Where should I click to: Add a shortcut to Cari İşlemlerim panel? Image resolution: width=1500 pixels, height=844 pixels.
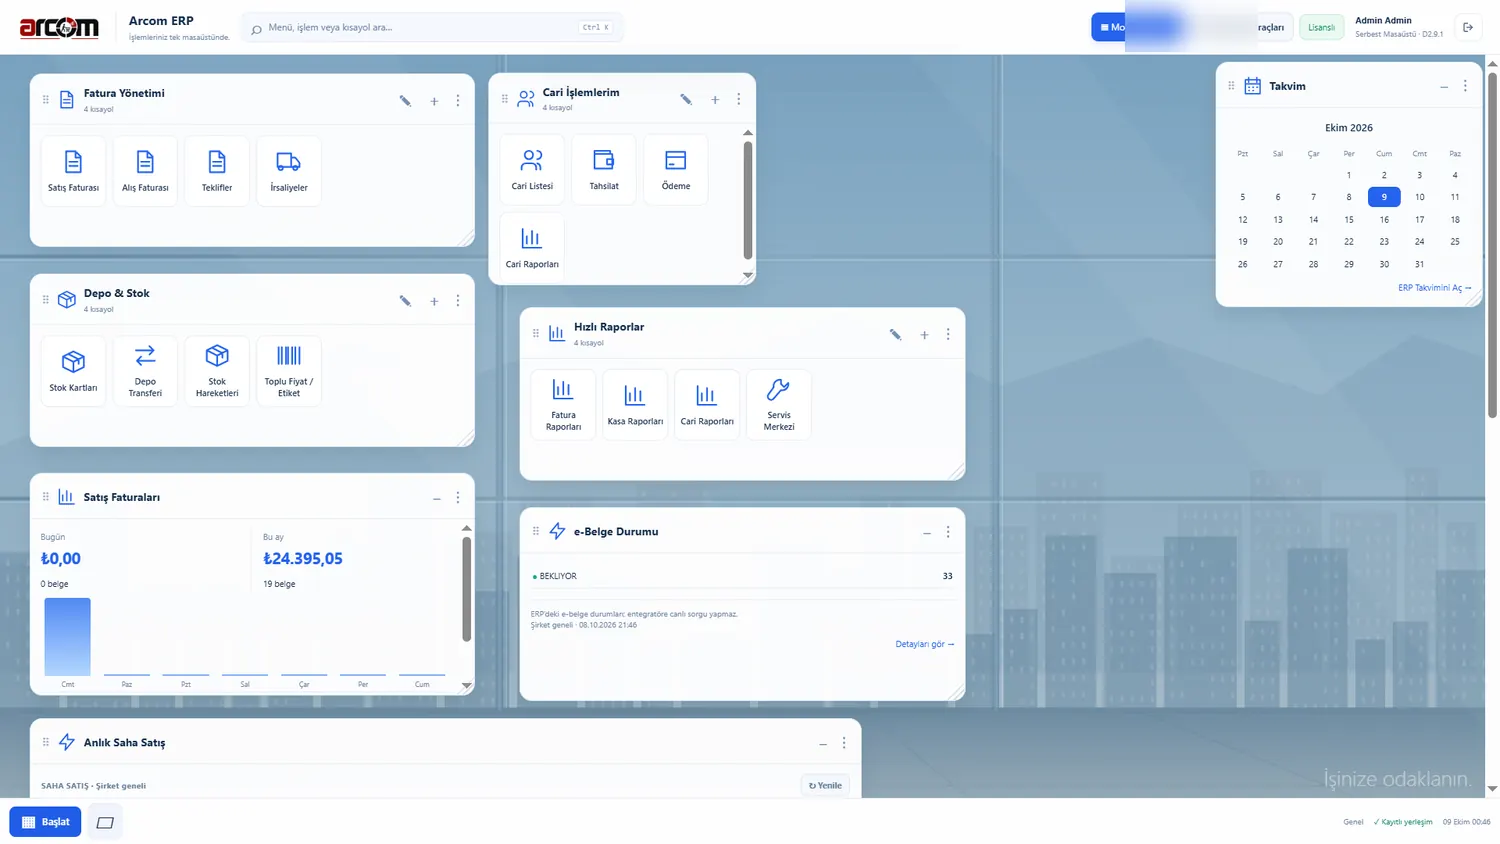pos(715,100)
